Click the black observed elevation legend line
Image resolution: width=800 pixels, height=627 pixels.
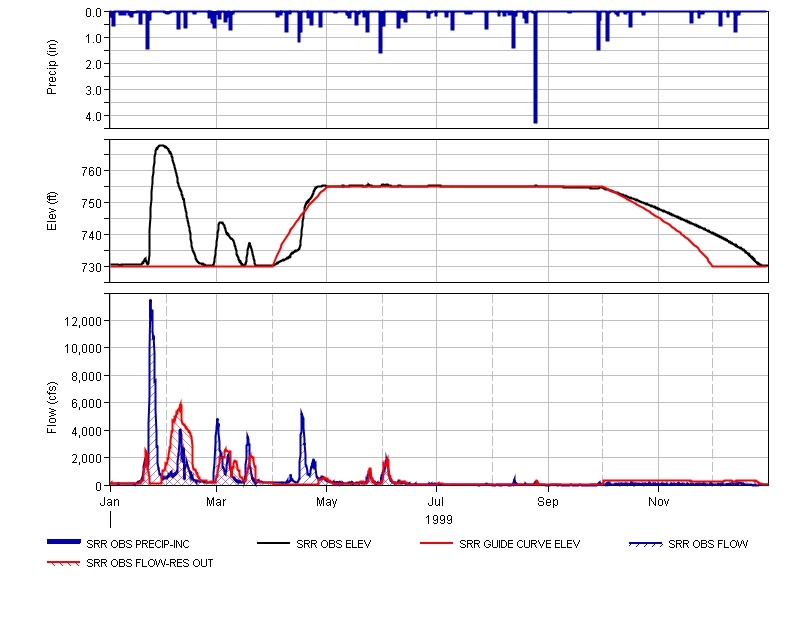(273, 543)
